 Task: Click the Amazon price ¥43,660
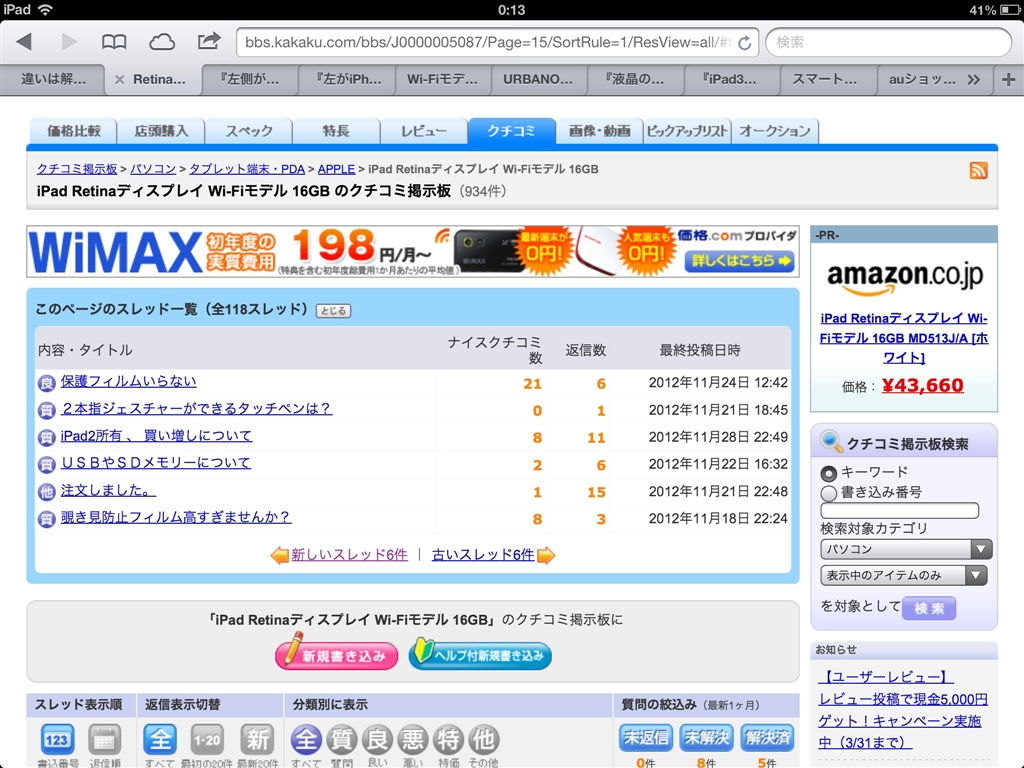pos(922,385)
